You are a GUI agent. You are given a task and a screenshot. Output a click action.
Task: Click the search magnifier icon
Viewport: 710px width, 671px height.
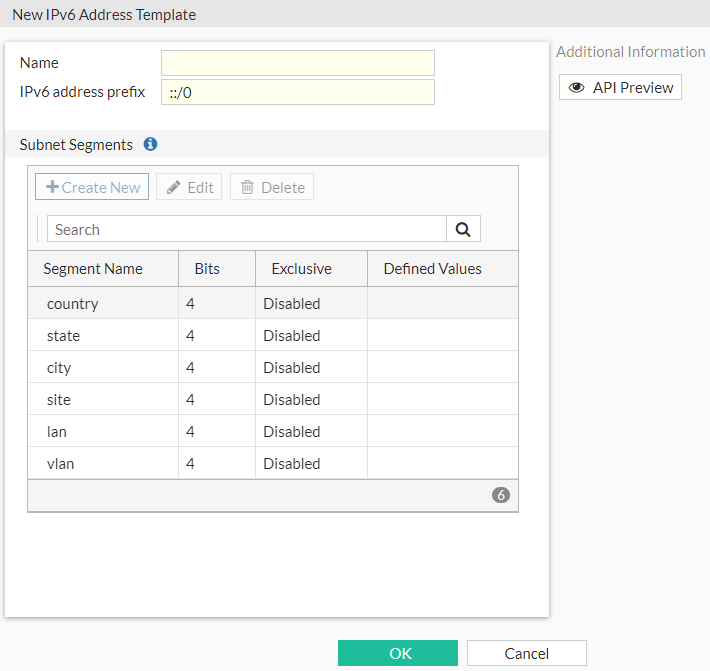tap(463, 229)
